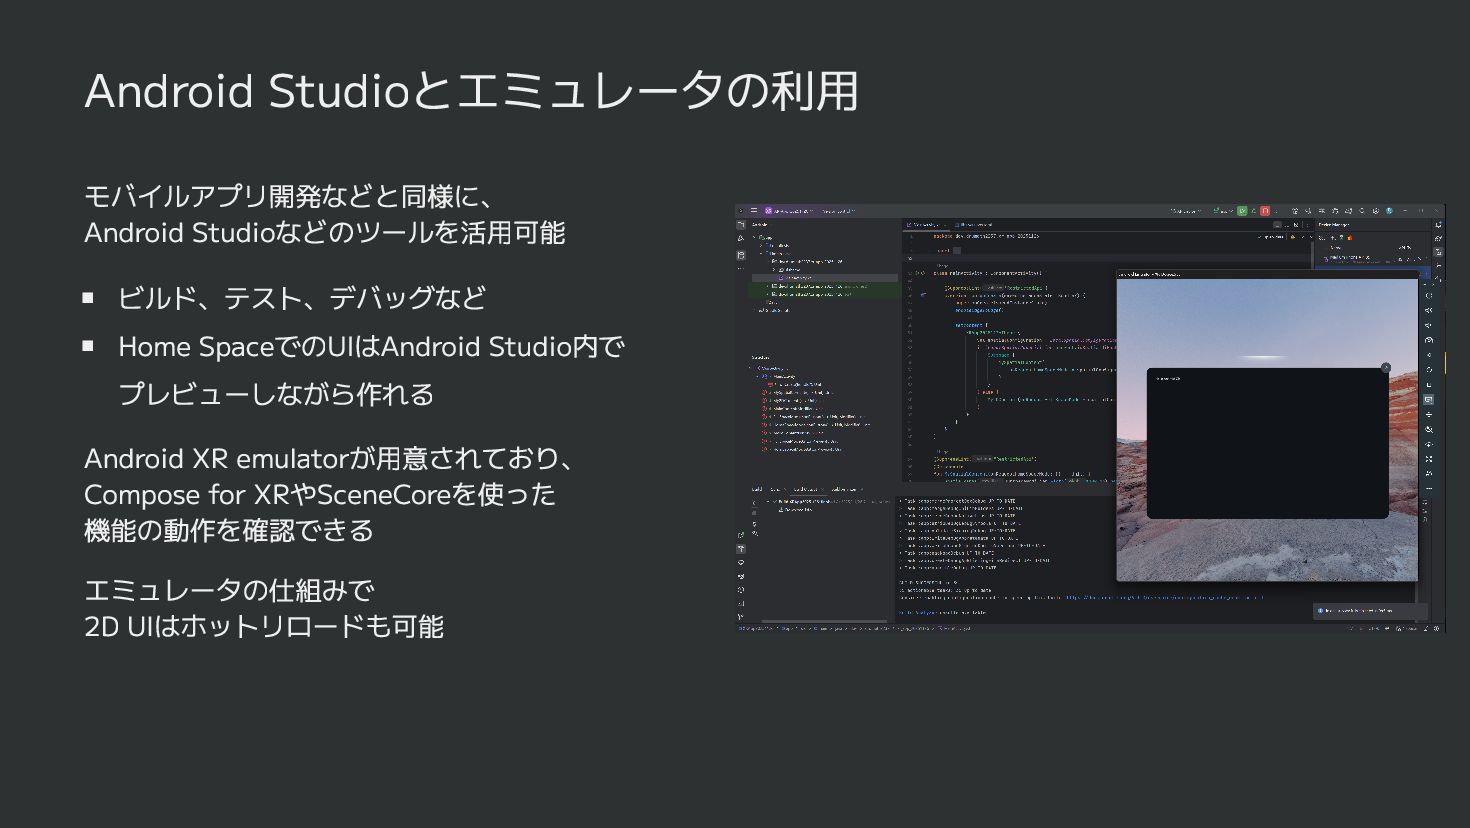Image resolution: width=1470 pixels, height=828 pixels.
Task: Click the highlighted Build tool window icon, bottom-left strip
Action: pyautogui.click(x=741, y=549)
